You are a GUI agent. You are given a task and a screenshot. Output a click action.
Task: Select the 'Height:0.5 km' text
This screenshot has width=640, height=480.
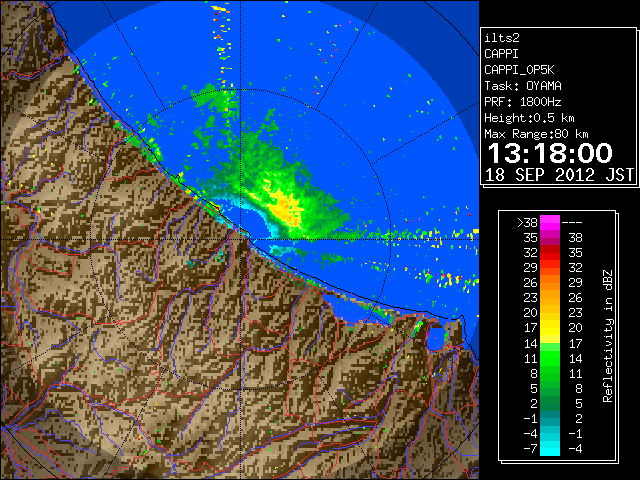[x=529, y=118]
